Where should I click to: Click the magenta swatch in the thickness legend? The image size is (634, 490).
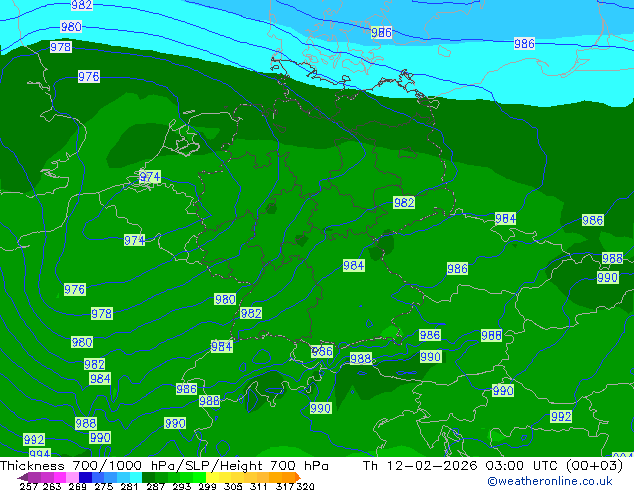click(60, 477)
